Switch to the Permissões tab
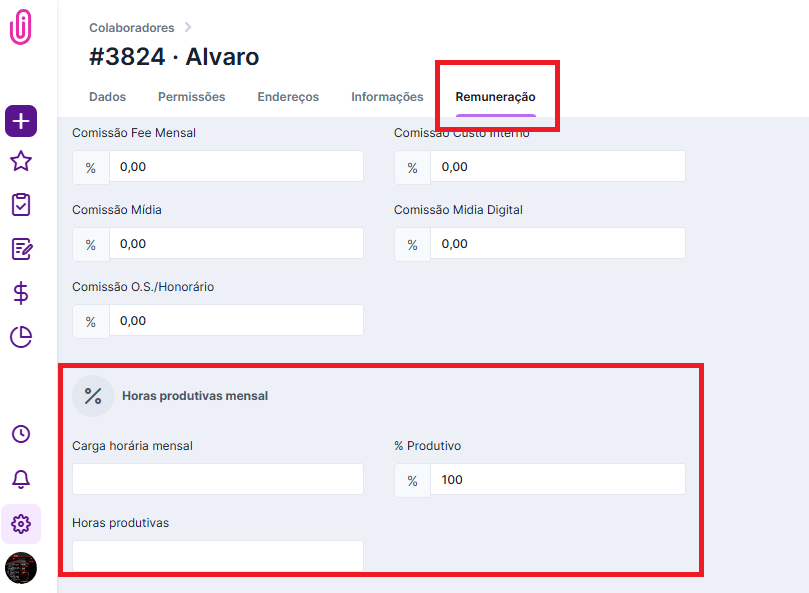 [191, 97]
